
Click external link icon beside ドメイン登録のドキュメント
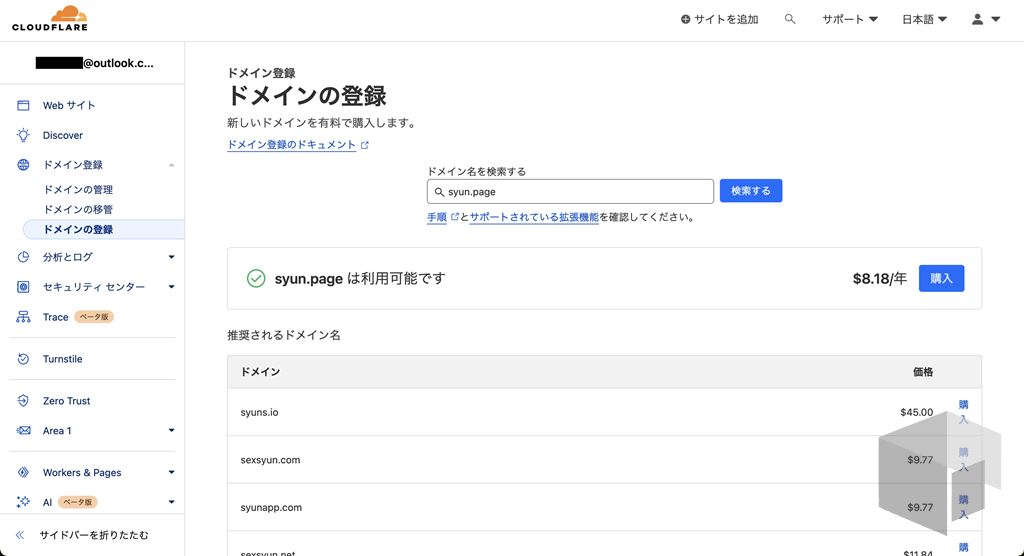364,145
